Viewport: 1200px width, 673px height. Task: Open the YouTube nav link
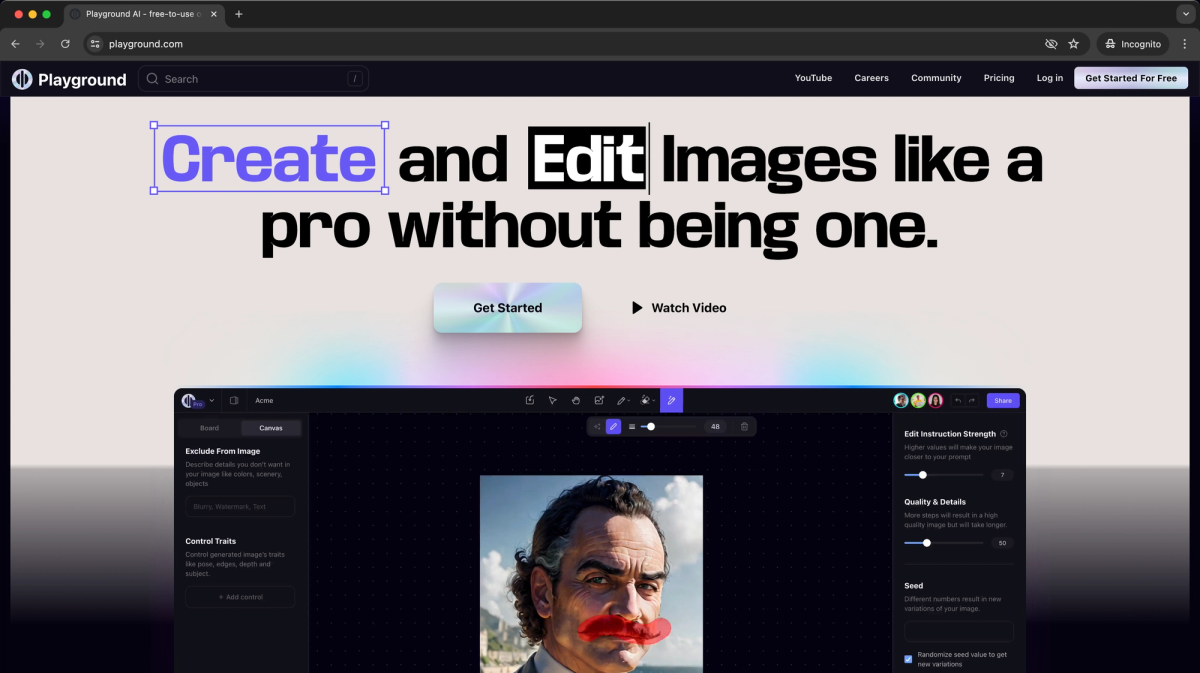pos(813,78)
